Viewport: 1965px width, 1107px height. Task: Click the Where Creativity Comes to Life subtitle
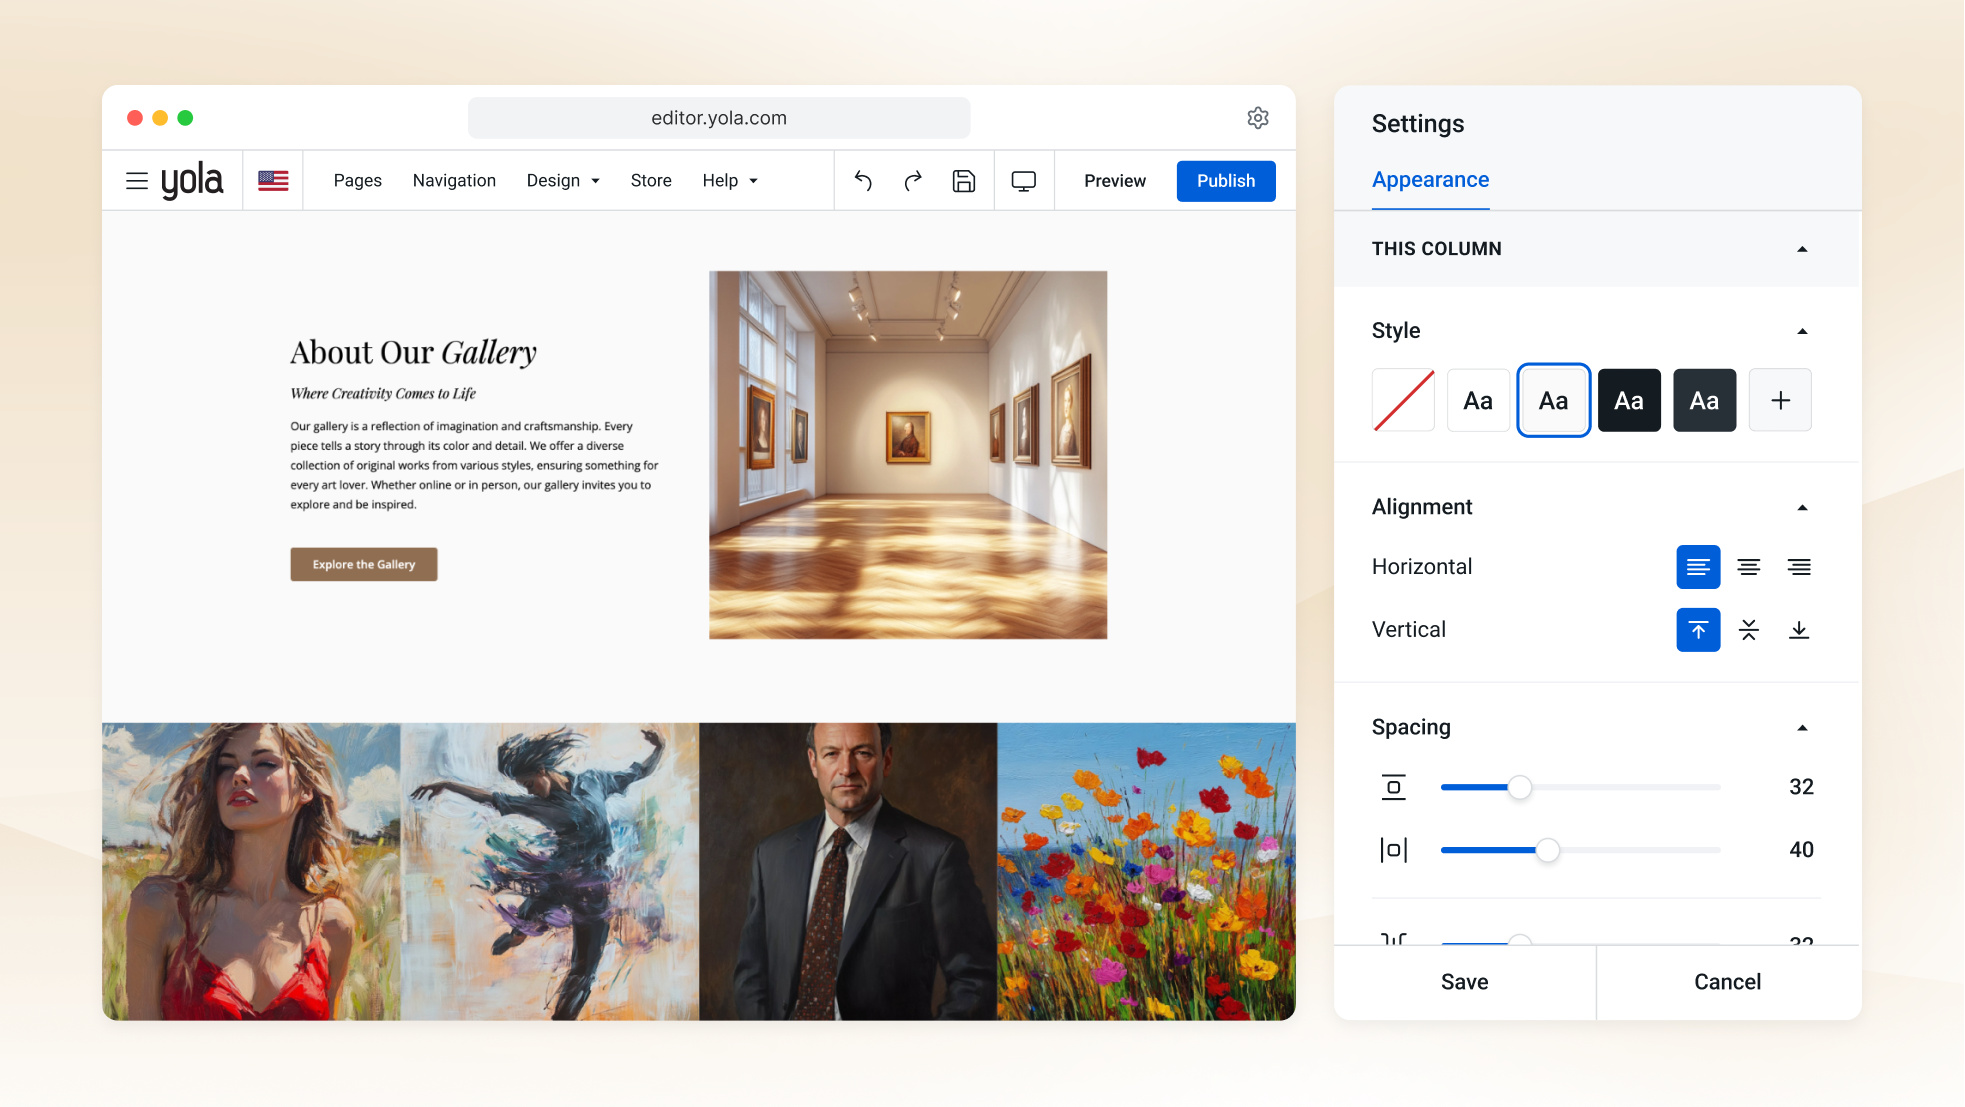(x=383, y=394)
